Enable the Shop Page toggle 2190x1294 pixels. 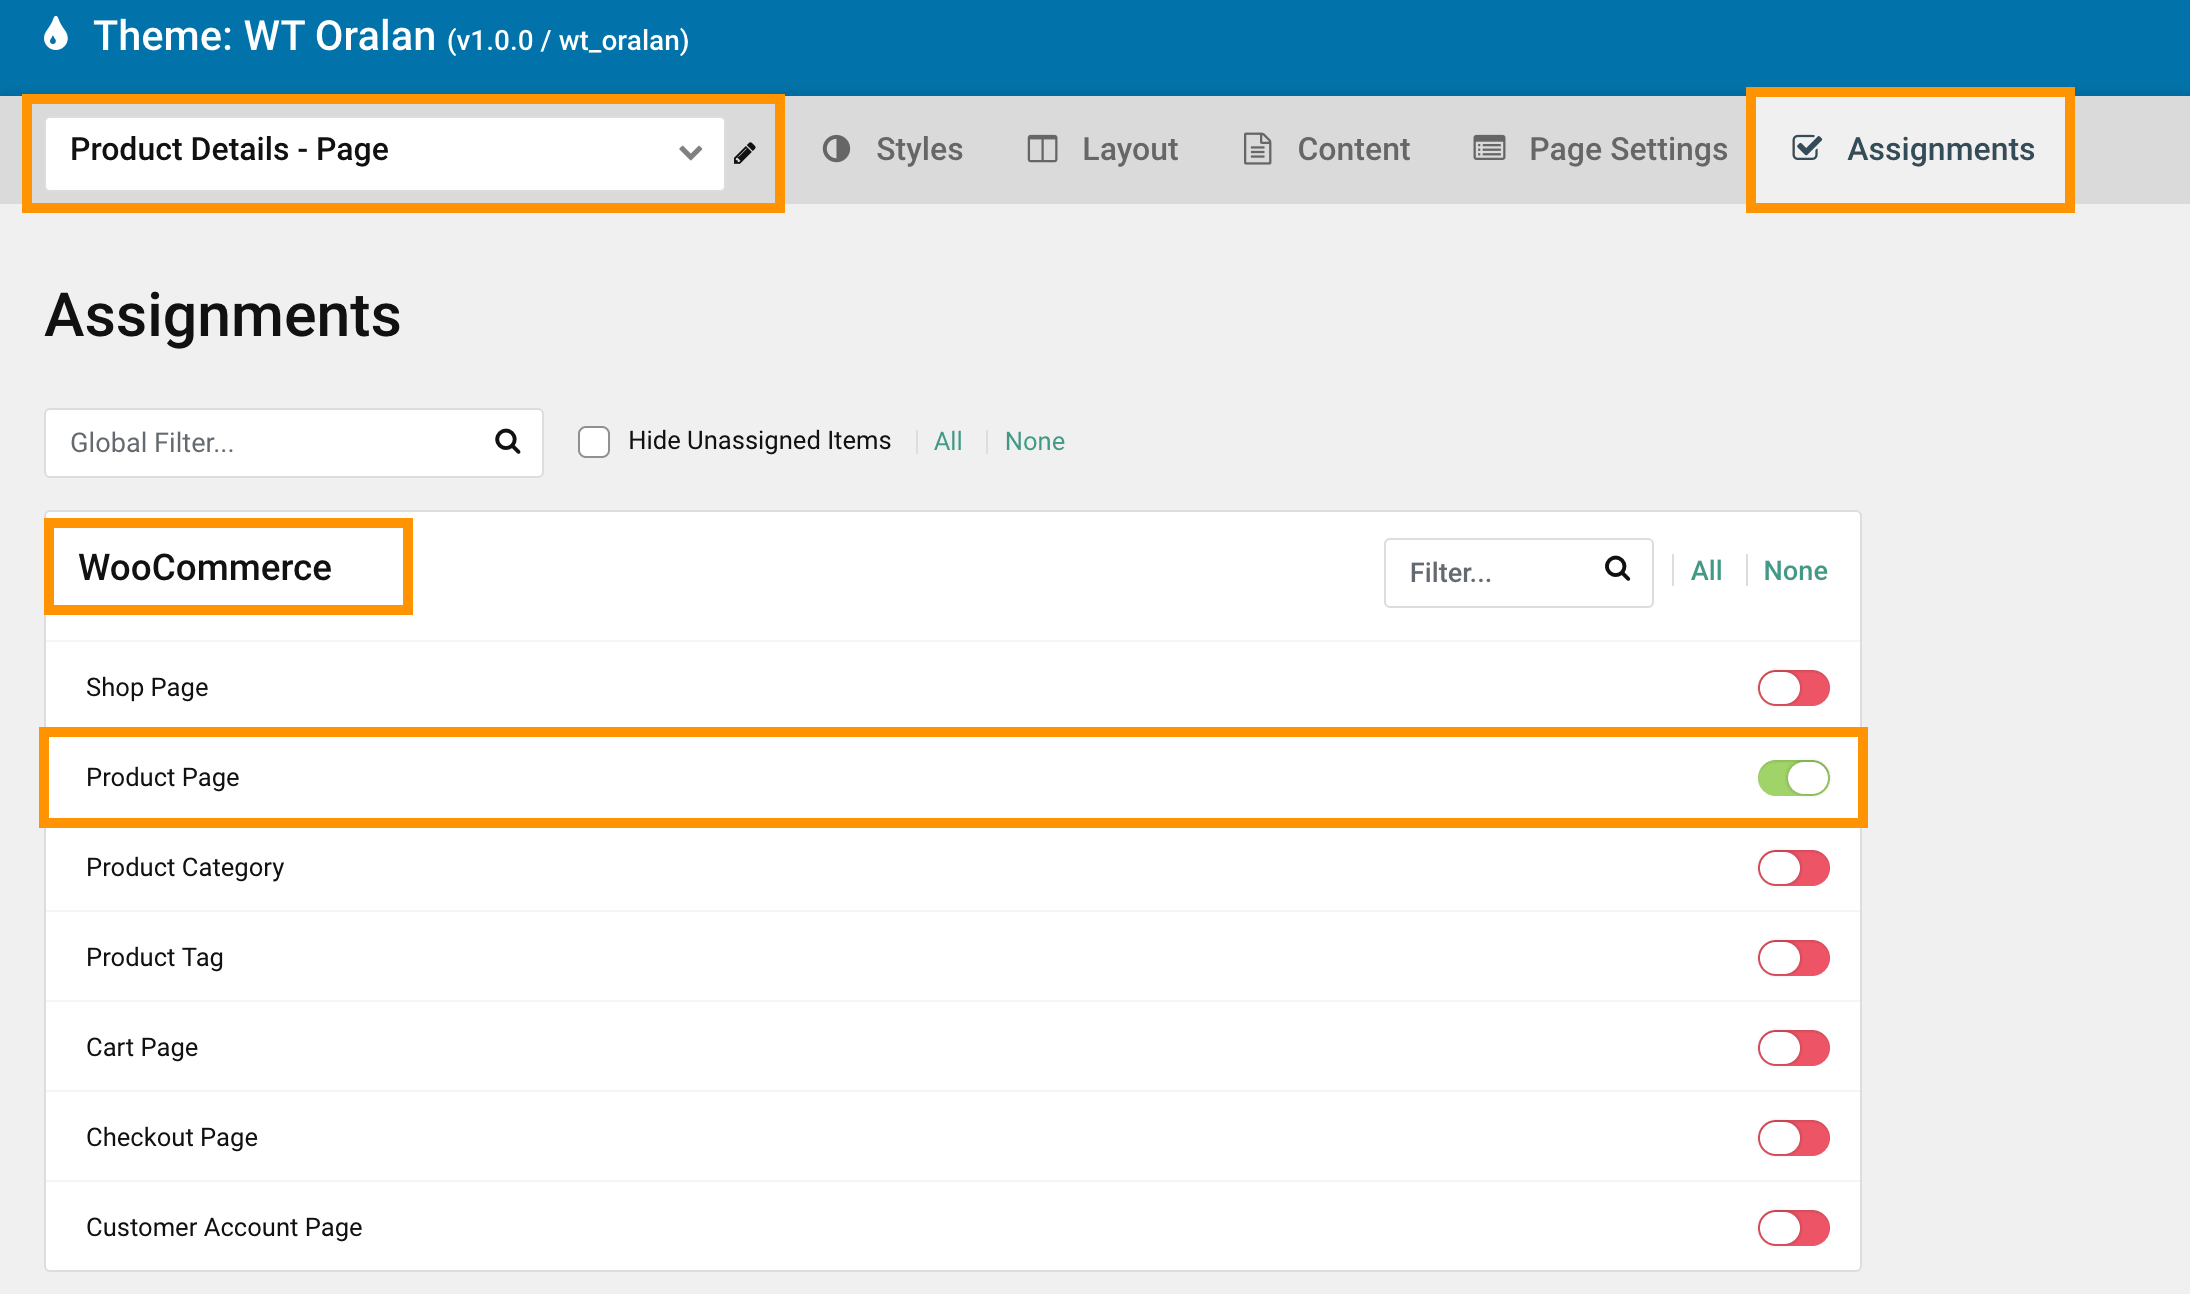pyautogui.click(x=1794, y=688)
